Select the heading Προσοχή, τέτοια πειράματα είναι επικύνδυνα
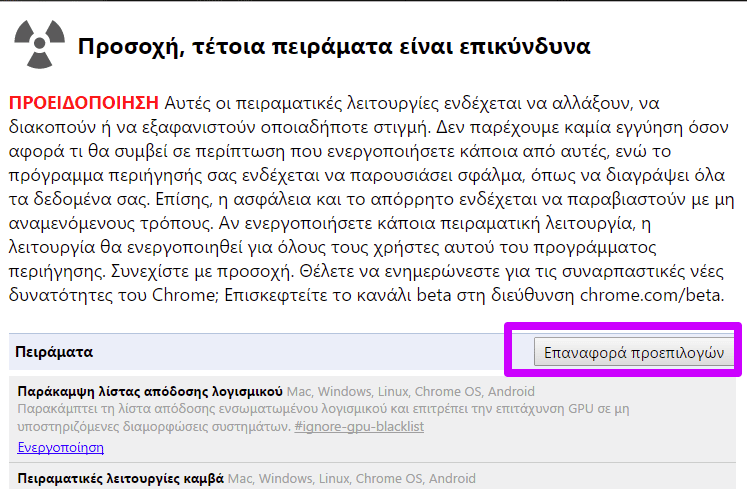The height and width of the screenshot is (489, 747). click(334, 47)
